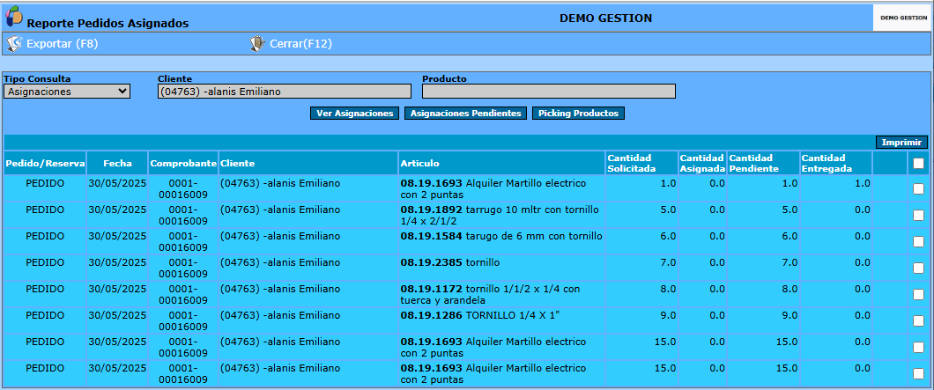Viewport: 934px width, 390px height.
Task: Click article code 08.19.1892
Action: click(x=431, y=210)
